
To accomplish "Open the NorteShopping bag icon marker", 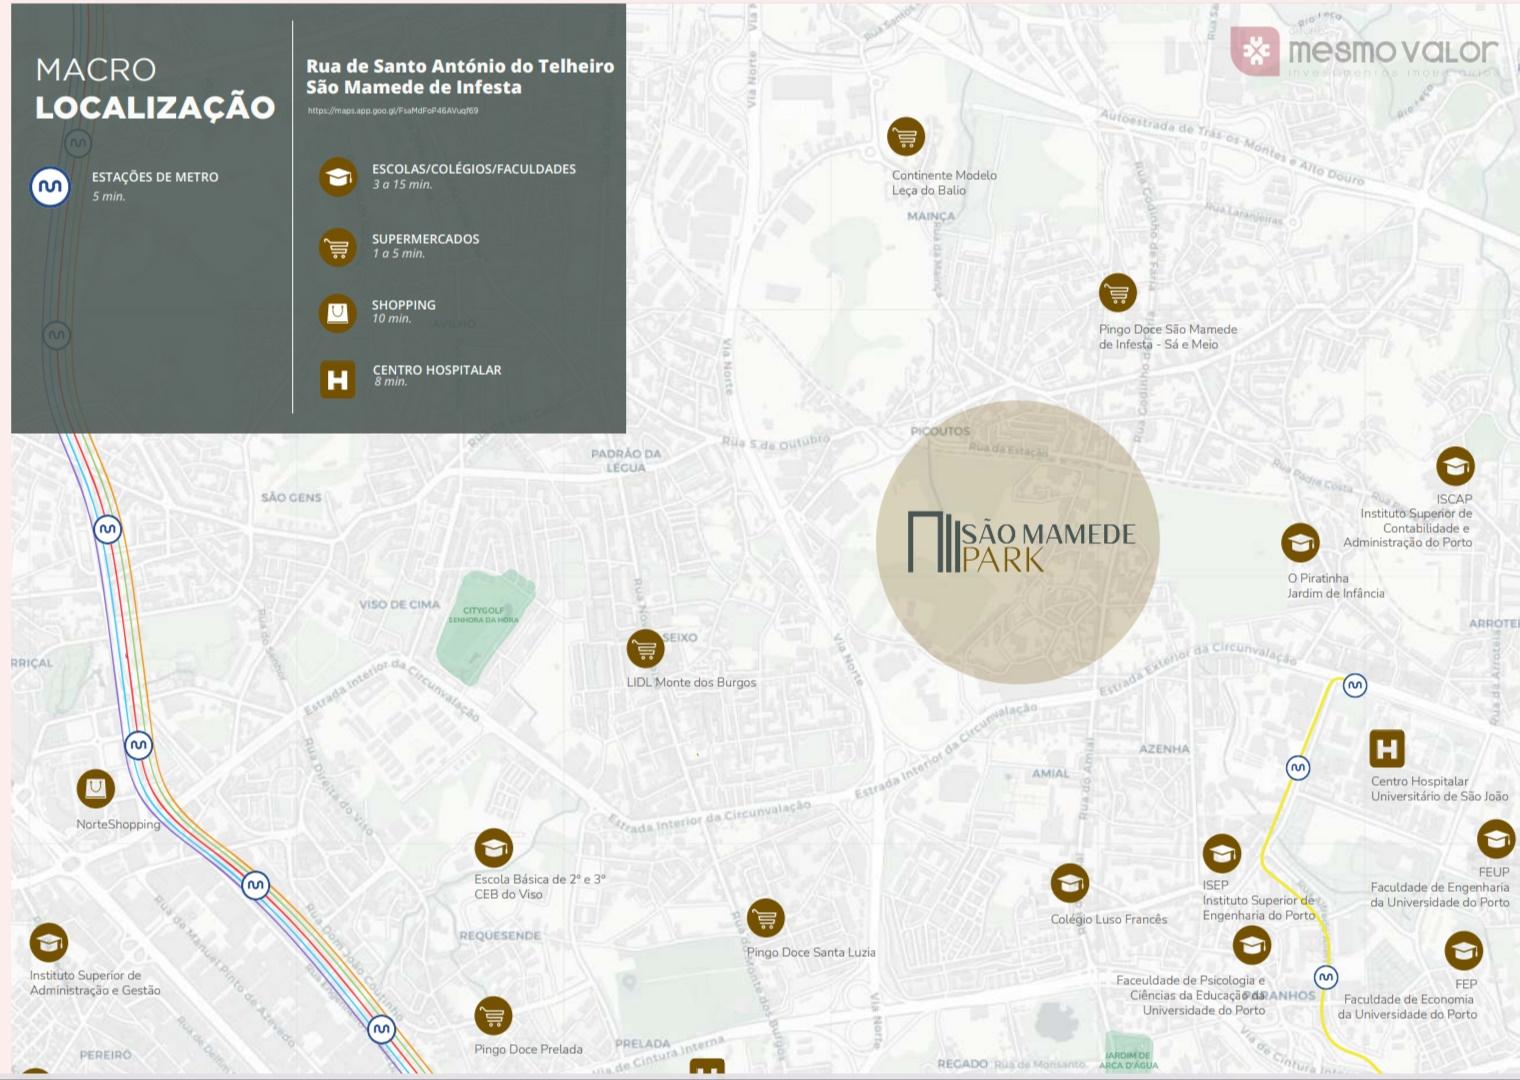I will click(x=96, y=789).
